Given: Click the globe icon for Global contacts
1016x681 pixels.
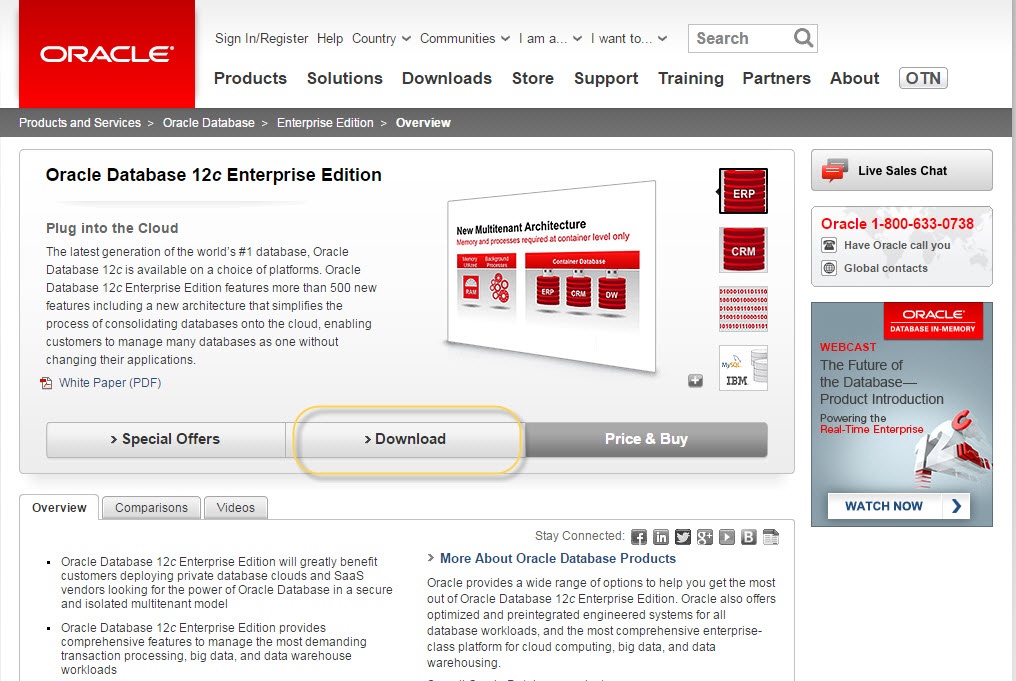Looking at the screenshot, I should point(829,268).
